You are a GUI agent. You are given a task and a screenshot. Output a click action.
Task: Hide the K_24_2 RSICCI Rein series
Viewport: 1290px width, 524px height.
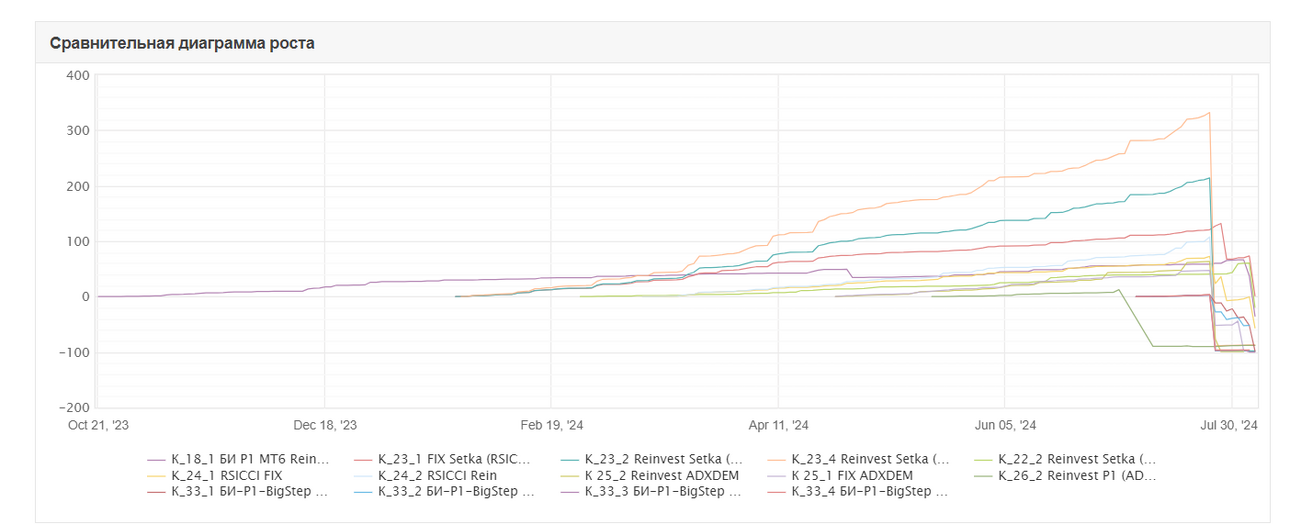tap(426, 475)
